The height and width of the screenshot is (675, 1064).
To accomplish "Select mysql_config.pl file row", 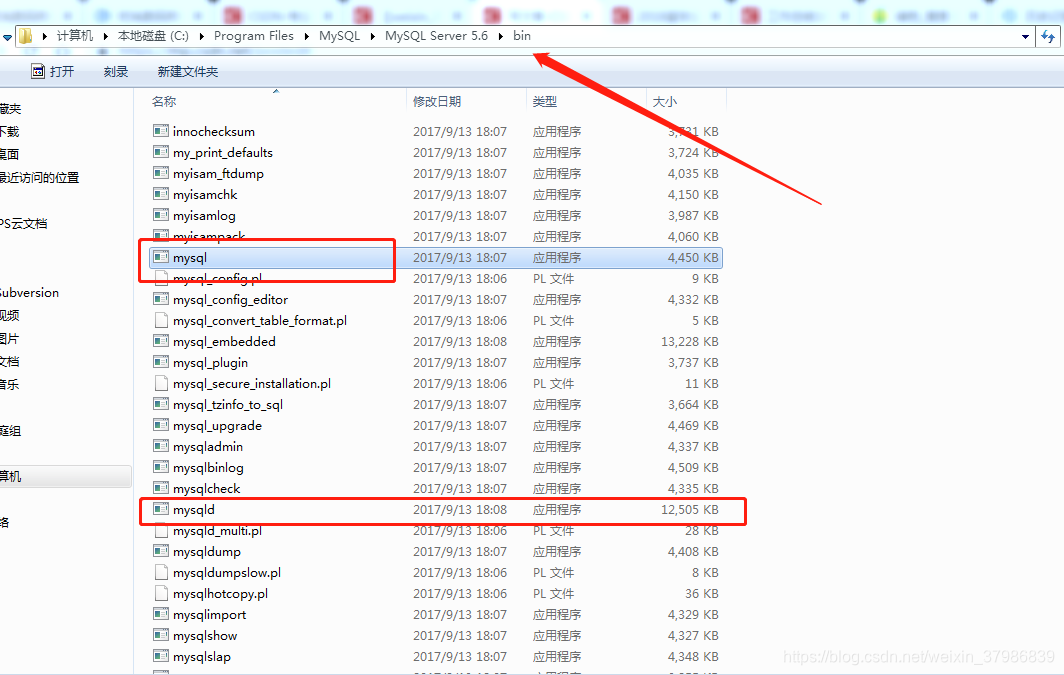I will click(x=435, y=278).
